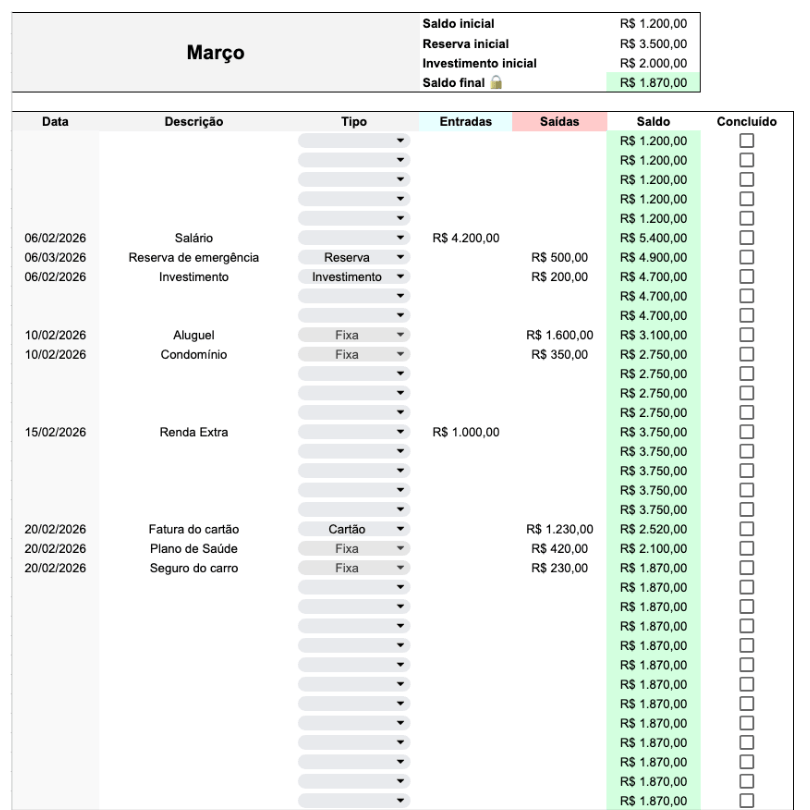Check the Concluído box for Salário
The width and height of the screenshot is (810, 810).
(x=746, y=238)
